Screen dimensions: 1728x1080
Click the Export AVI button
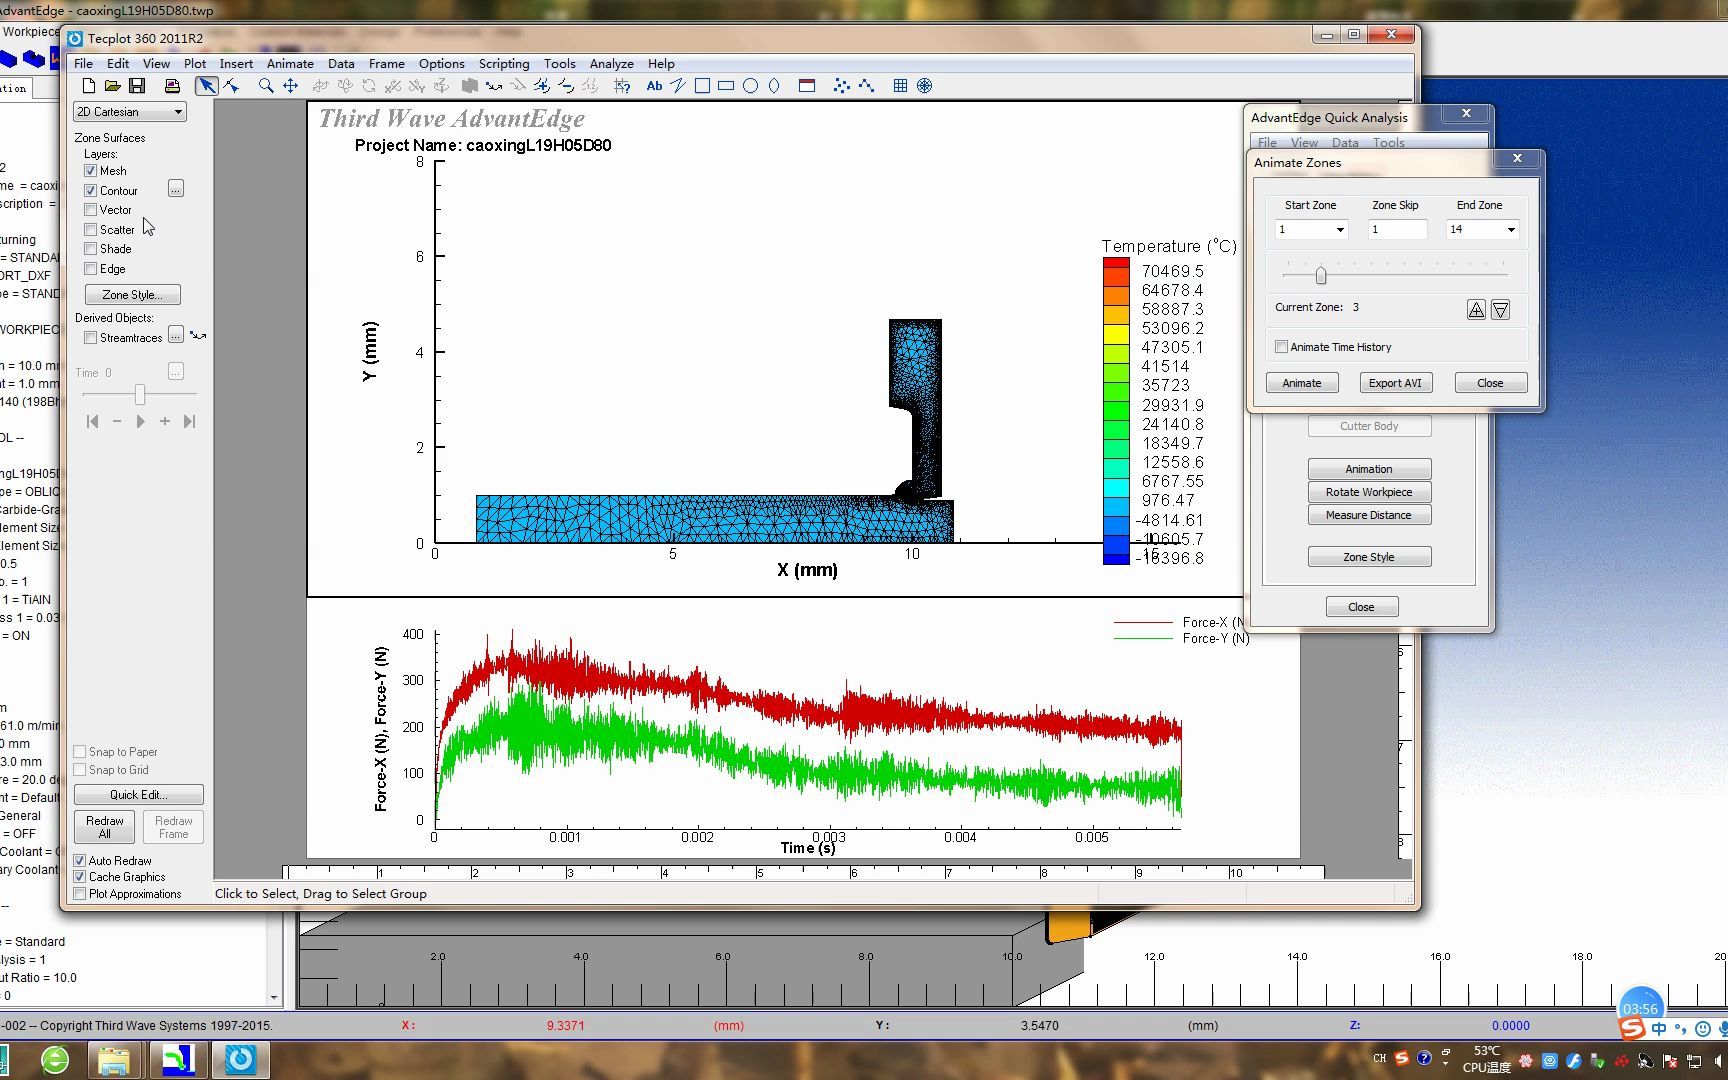point(1394,383)
